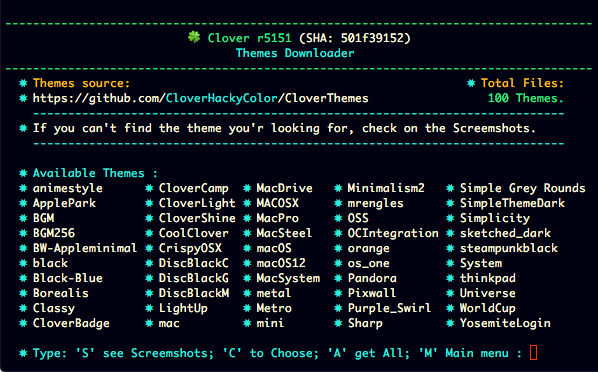Select the metal theme name

point(274,293)
